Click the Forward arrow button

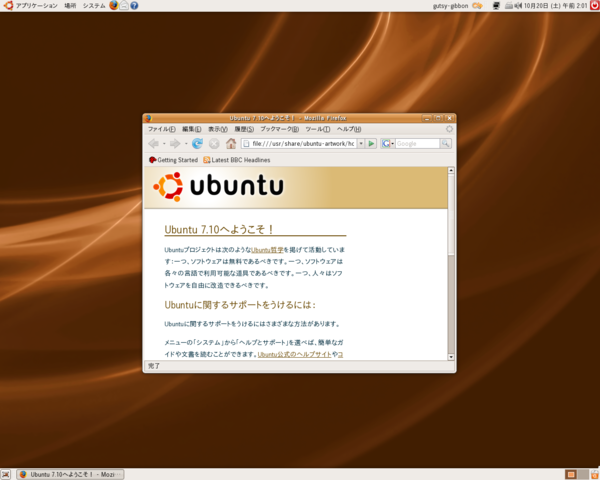[x=175, y=144]
